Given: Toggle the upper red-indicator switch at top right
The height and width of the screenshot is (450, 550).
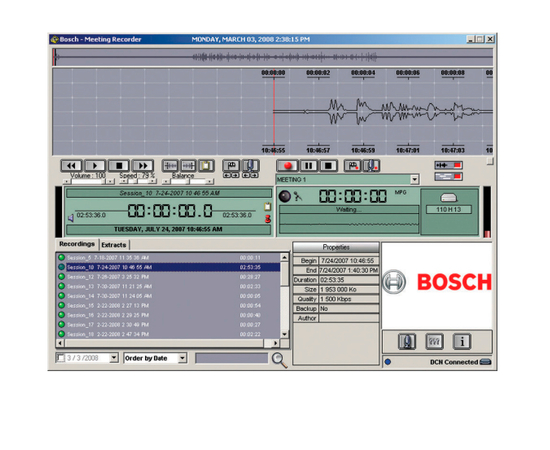Looking at the screenshot, I should click(449, 165).
